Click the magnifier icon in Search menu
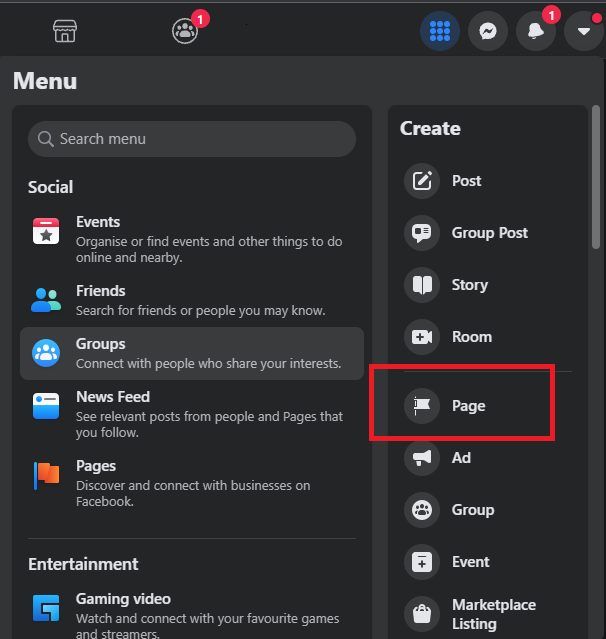The width and height of the screenshot is (606, 639). pos(45,139)
